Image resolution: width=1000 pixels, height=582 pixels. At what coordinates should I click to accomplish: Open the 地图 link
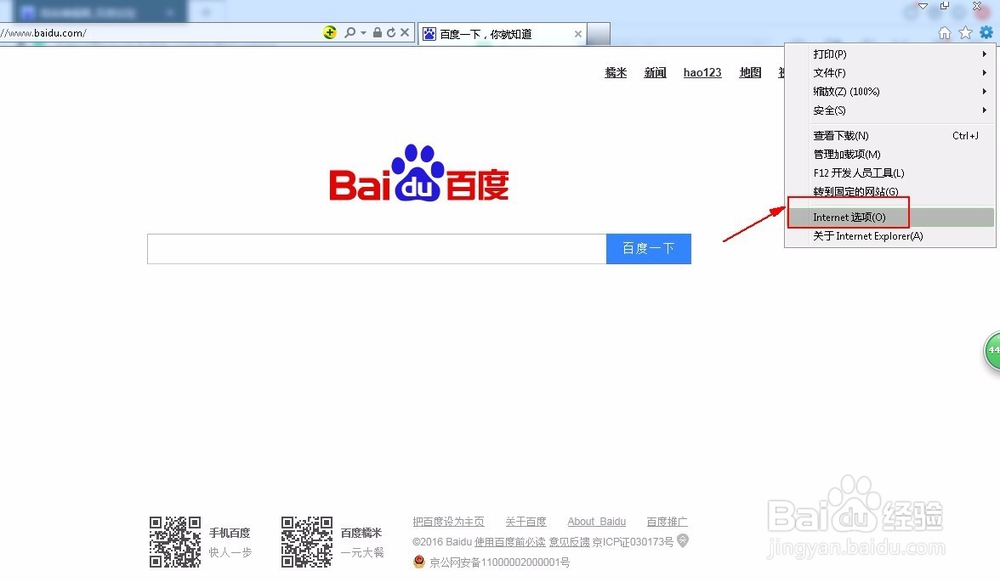click(750, 73)
